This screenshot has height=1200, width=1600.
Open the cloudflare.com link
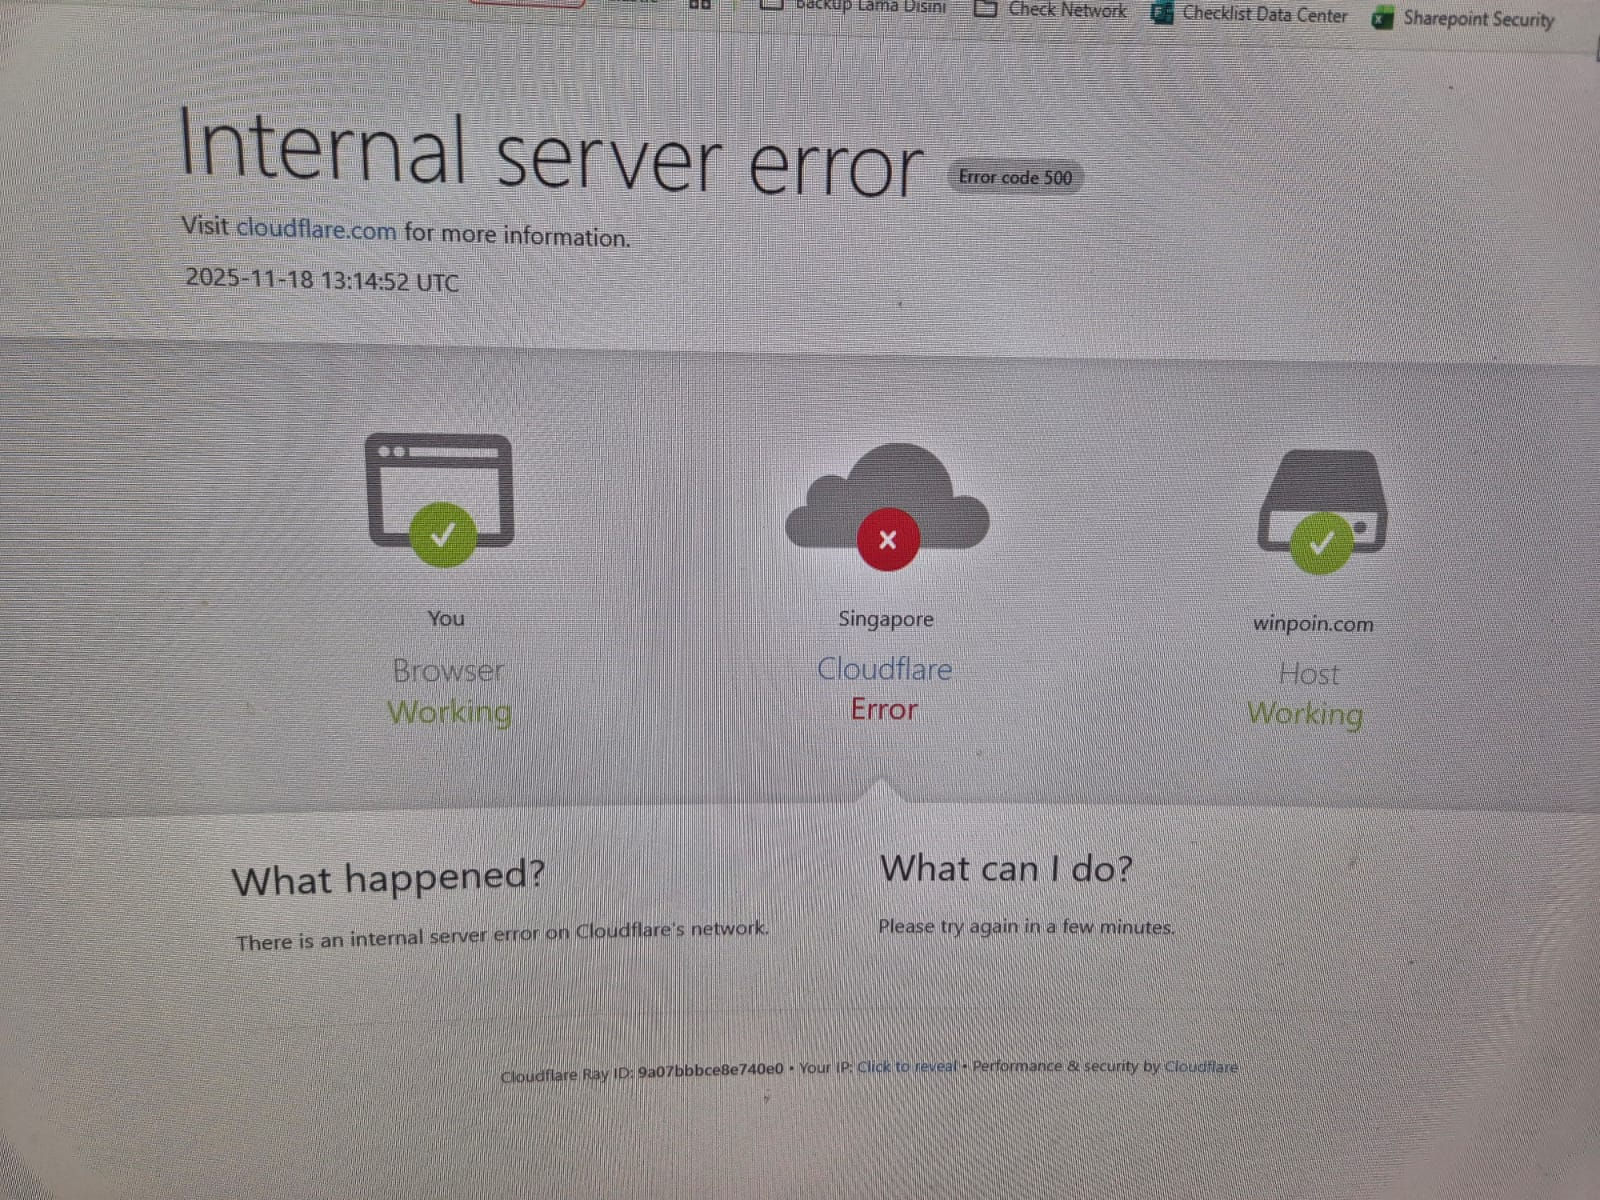(316, 229)
